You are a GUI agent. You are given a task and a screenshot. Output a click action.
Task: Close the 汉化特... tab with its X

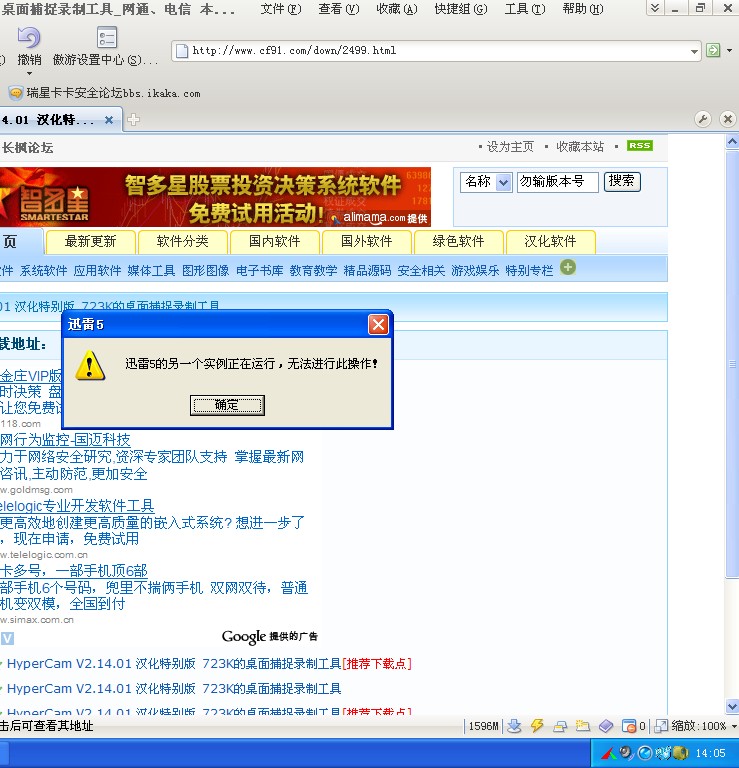click(109, 120)
